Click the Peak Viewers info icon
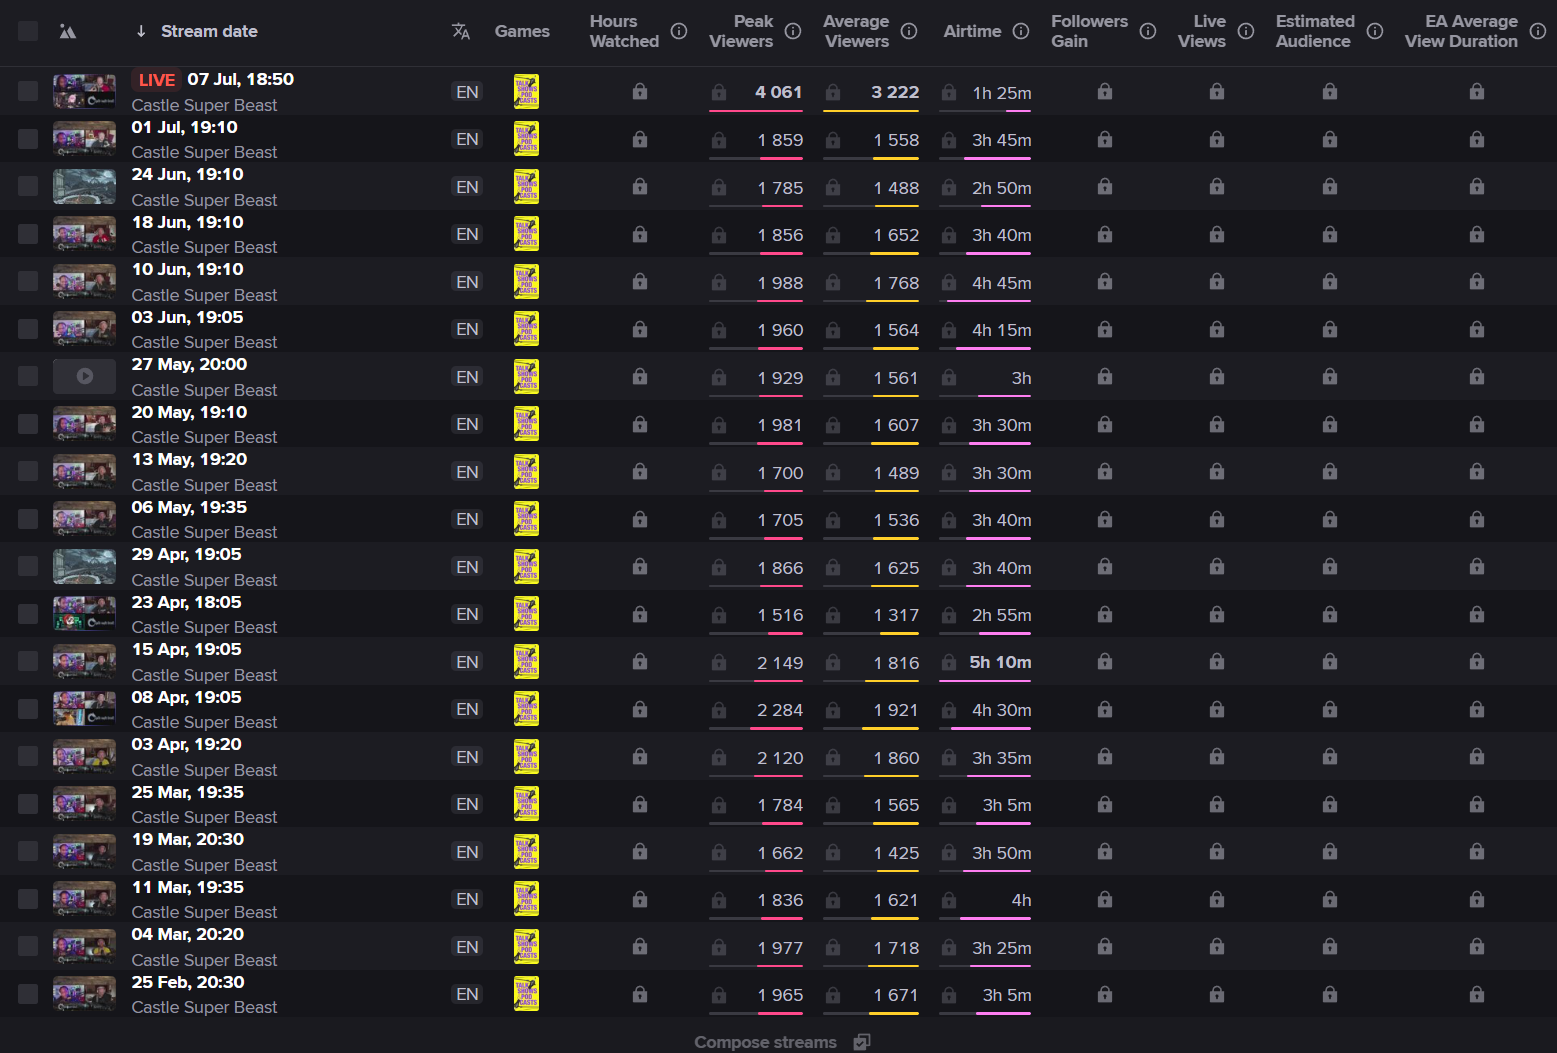This screenshot has width=1557, height=1053. coord(793,31)
